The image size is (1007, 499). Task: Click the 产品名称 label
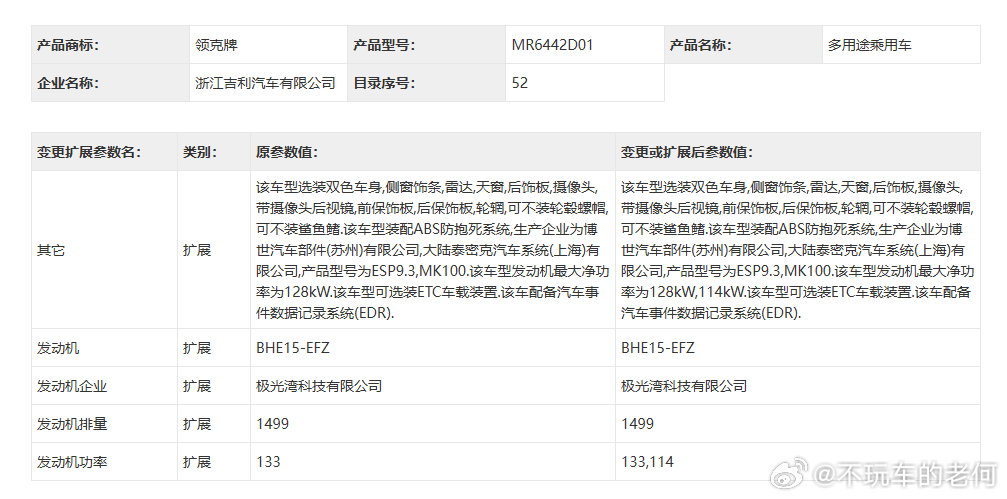[700, 45]
